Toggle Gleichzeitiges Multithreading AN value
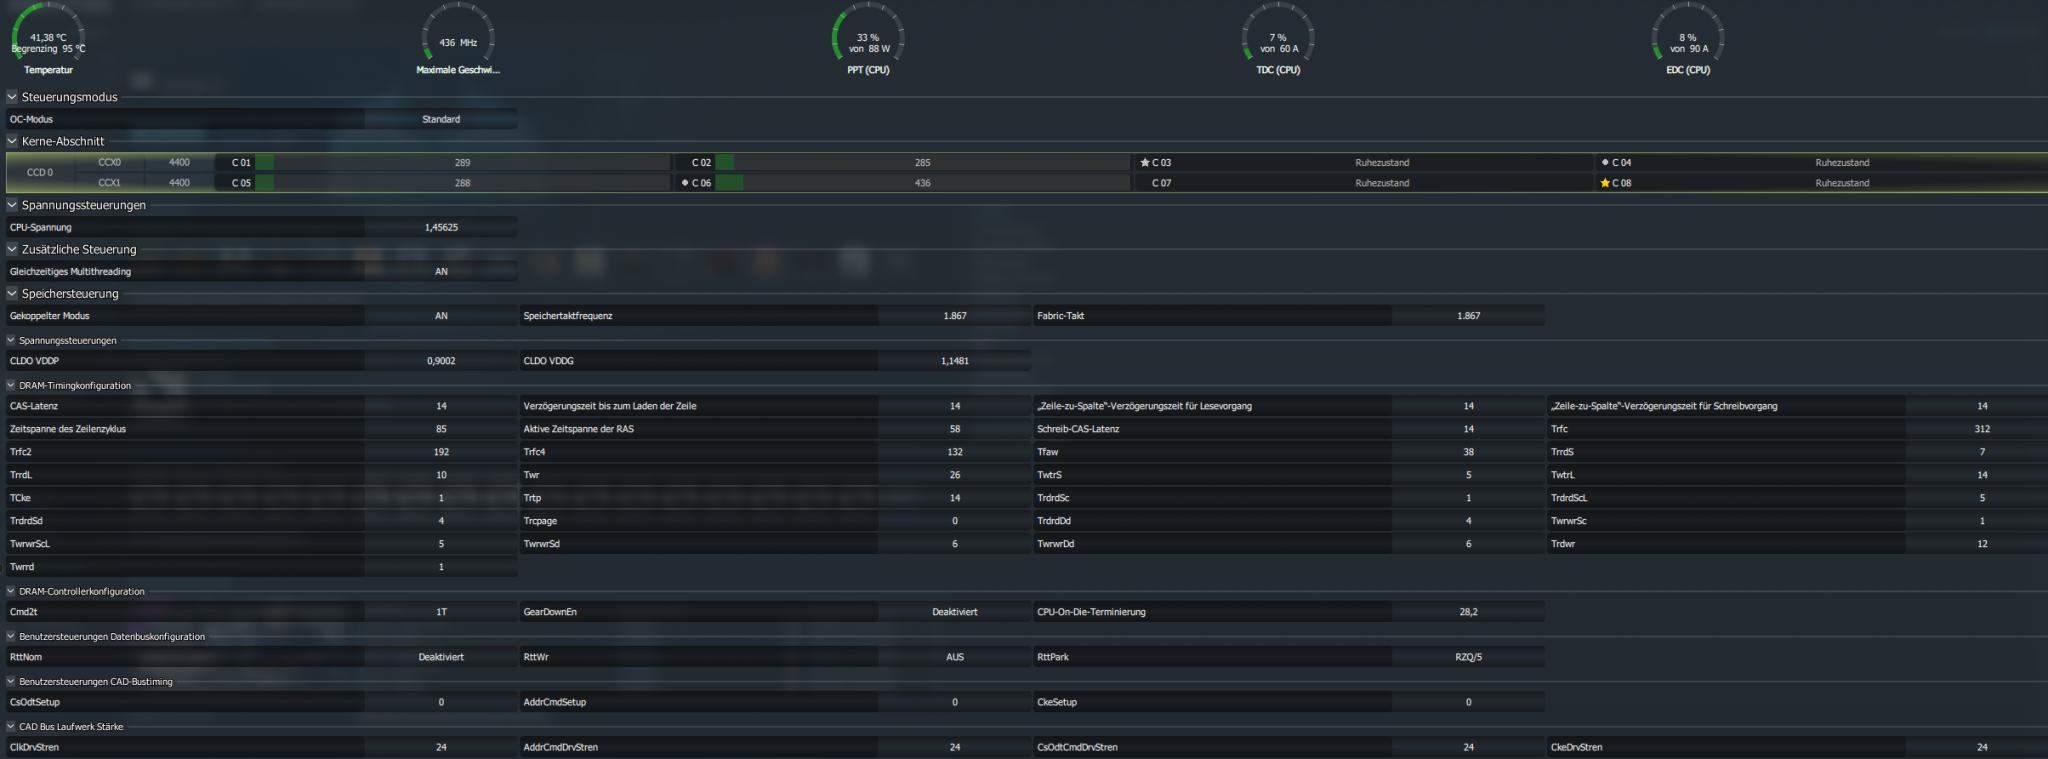This screenshot has height=759, width=2048. tap(441, 271)
